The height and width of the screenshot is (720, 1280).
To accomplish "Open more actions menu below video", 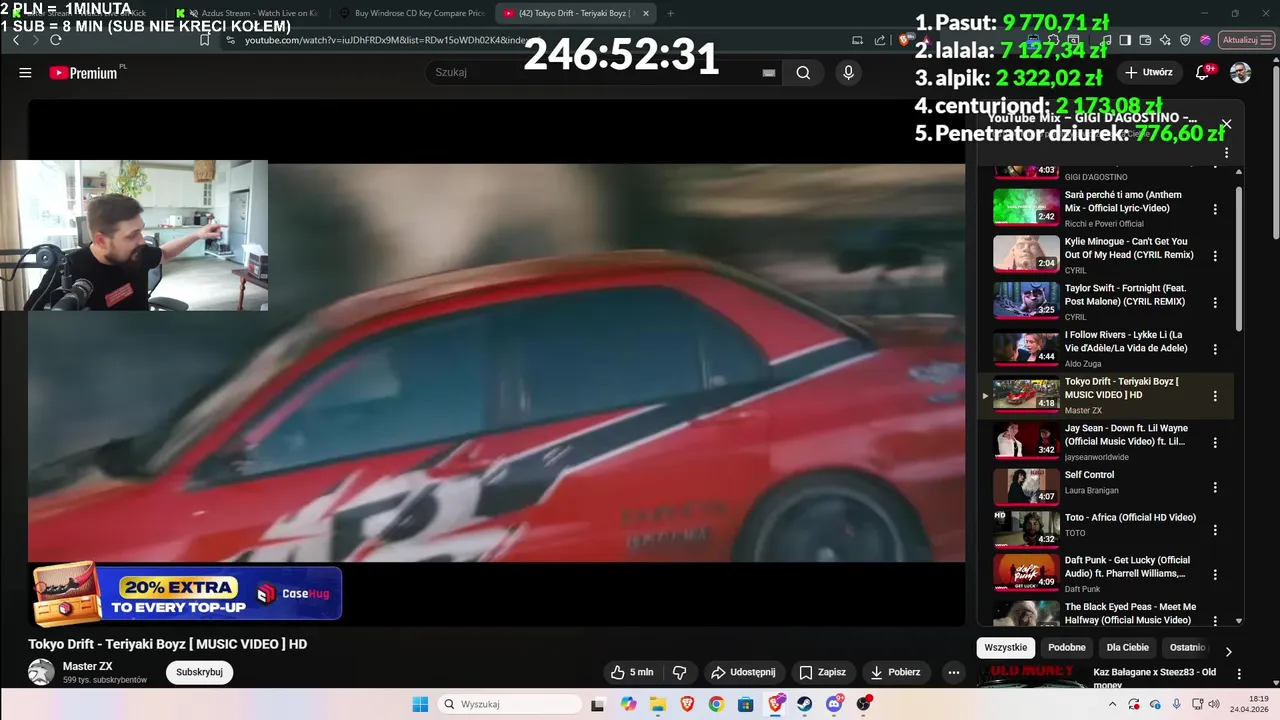I will pos(954,672).
